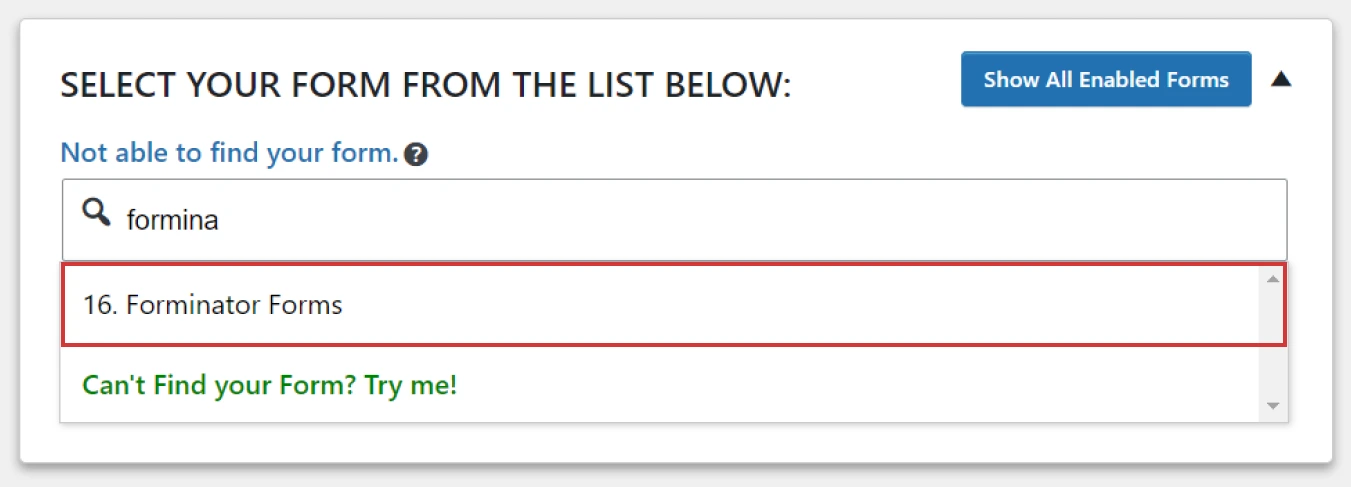Click the "Enabled Forms" text on the blue button
This screenshot has height=487, width=1351.
[x=1156, y=79]
